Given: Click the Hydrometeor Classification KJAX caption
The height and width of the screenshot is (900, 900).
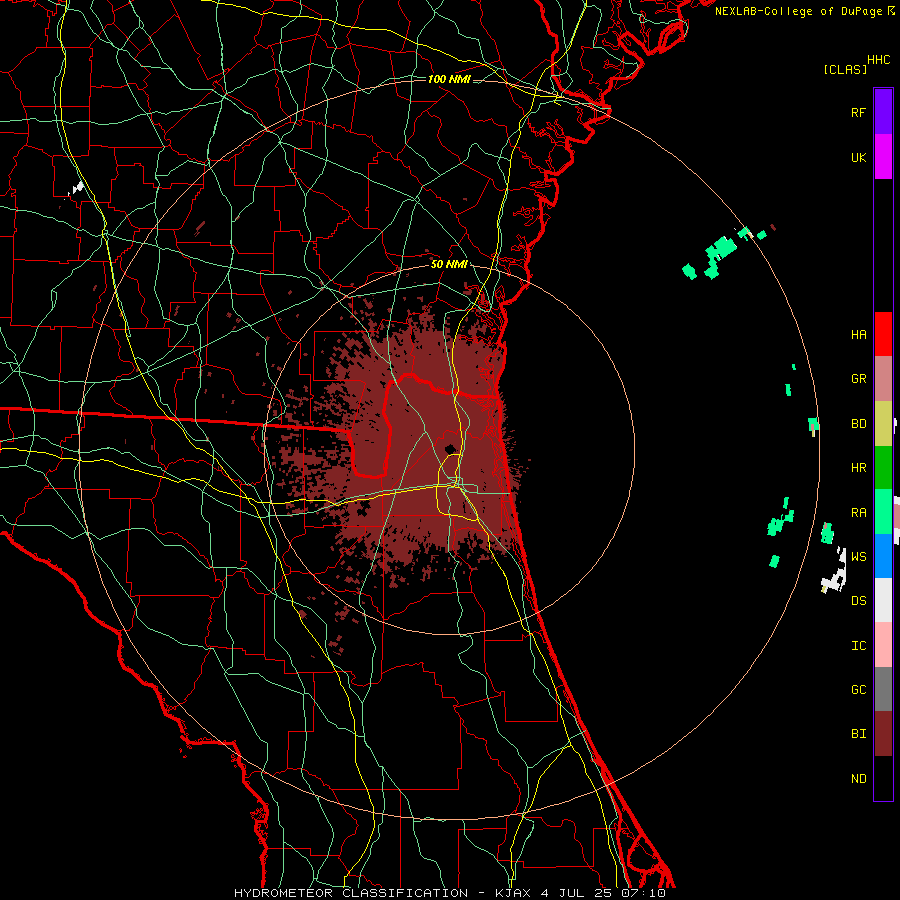Looking at the screenshot, I should pyautogui.click(x=449, y=893).
